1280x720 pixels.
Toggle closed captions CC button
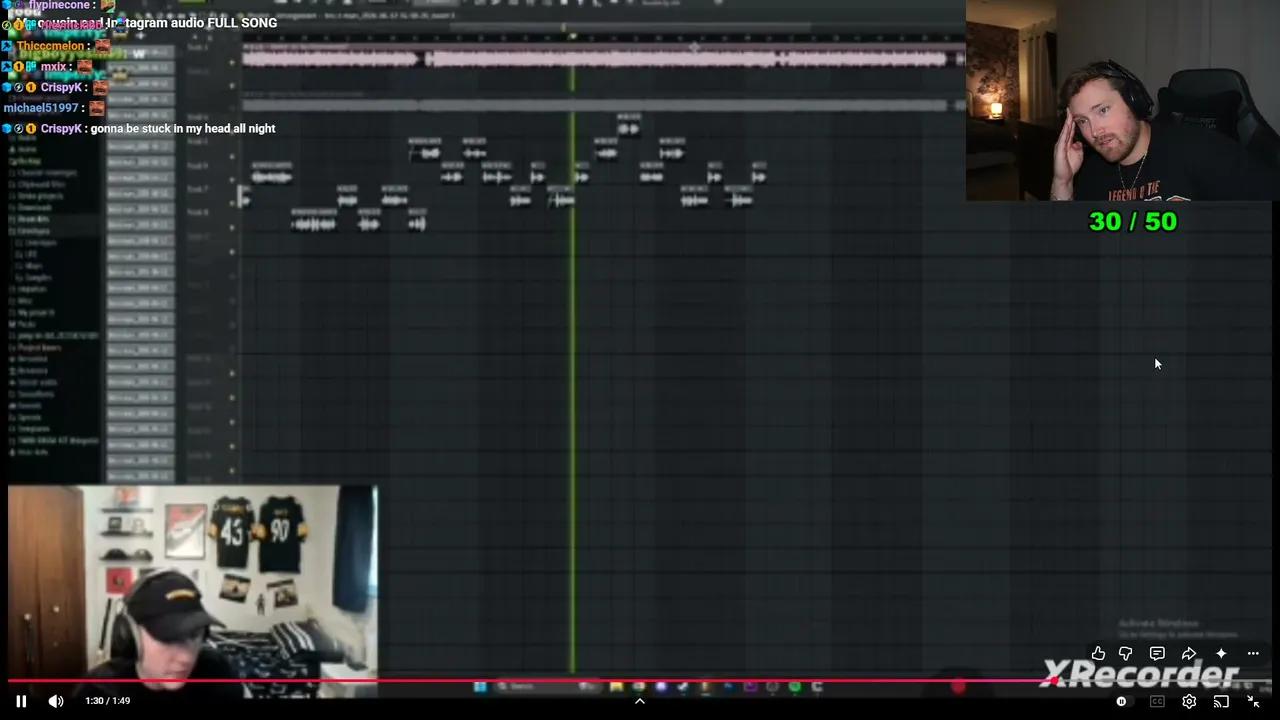[1157, 701]
